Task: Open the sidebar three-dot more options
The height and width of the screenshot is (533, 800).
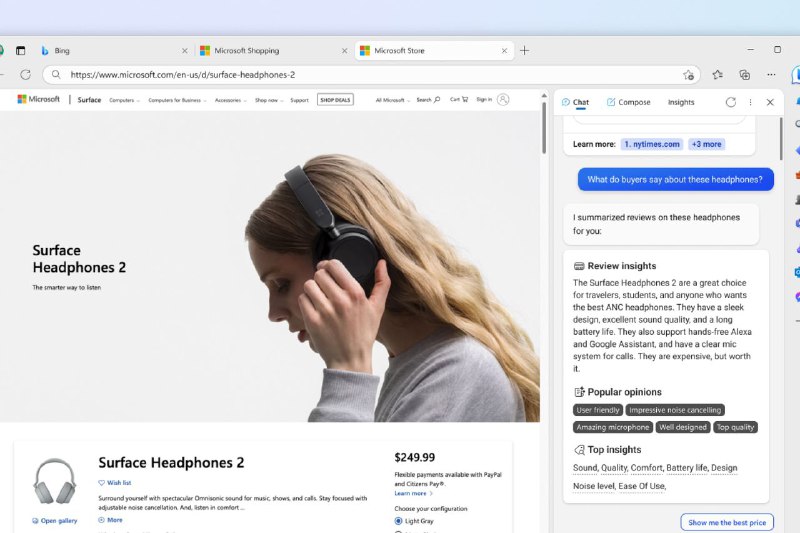Action: [x=750, y=102]
